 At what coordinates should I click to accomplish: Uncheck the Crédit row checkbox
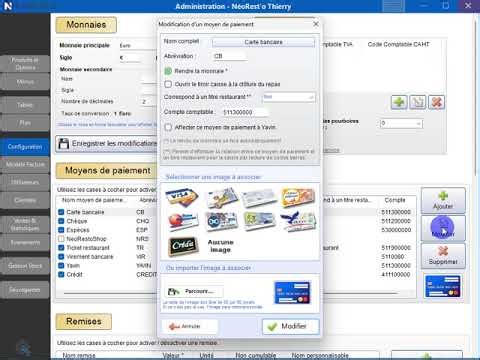click(x=61, y=274)
